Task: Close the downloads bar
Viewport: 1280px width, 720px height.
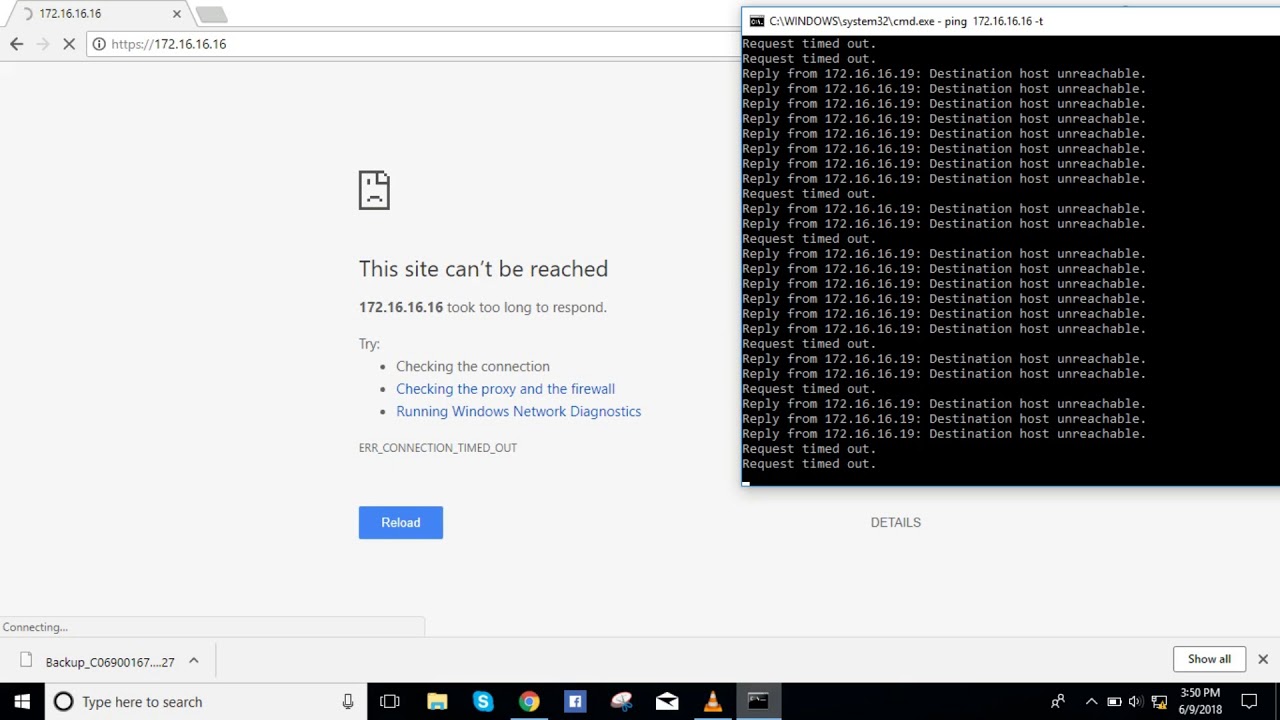Action: [1263, 659]
